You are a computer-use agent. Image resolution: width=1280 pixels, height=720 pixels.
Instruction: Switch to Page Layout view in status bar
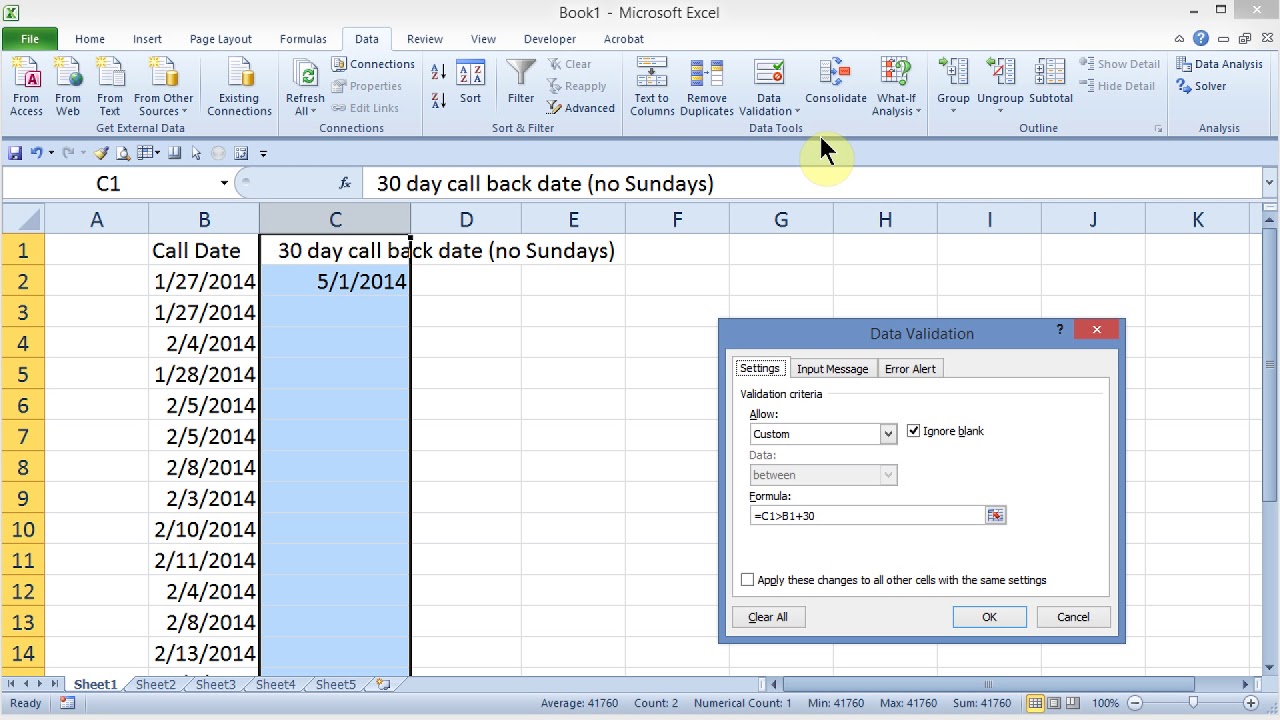(x=1055, y=703)
